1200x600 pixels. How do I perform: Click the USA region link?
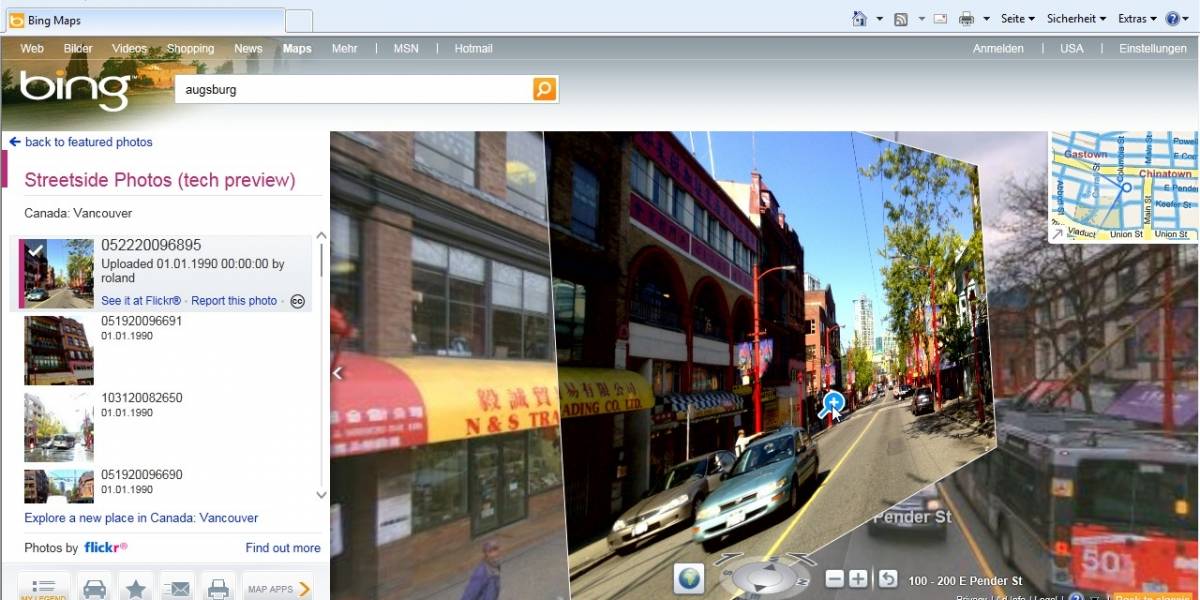(1072, 48)
